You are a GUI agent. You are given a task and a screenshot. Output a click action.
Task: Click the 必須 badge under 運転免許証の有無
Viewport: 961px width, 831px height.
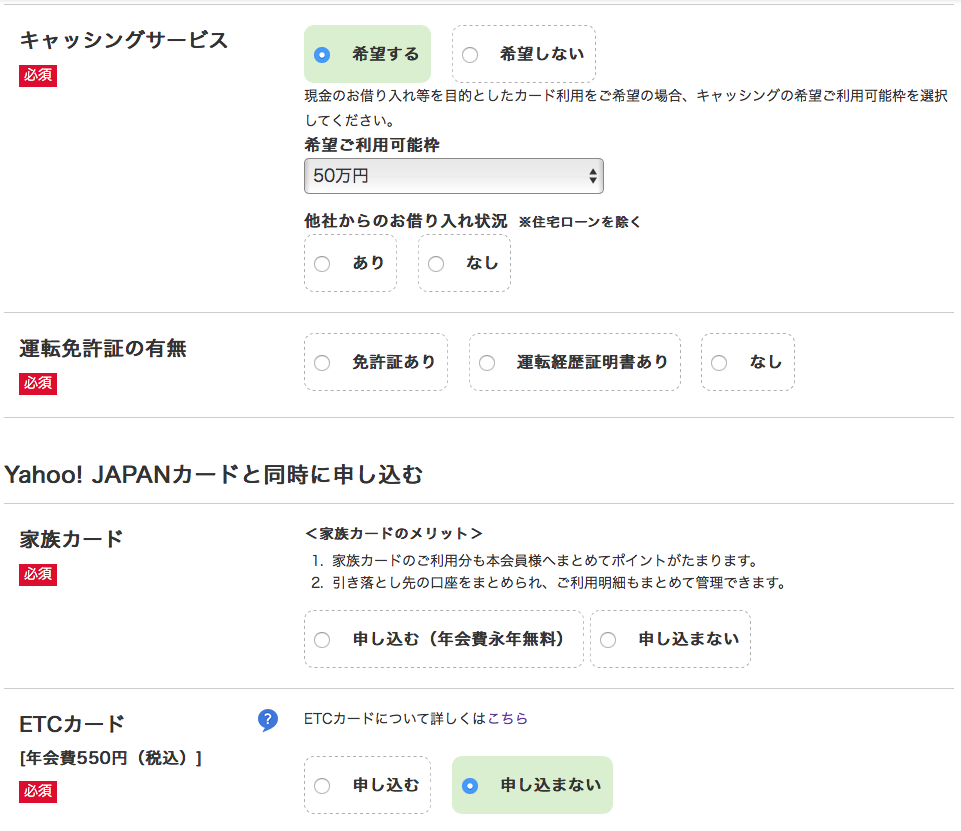click(x=38, y=384)
